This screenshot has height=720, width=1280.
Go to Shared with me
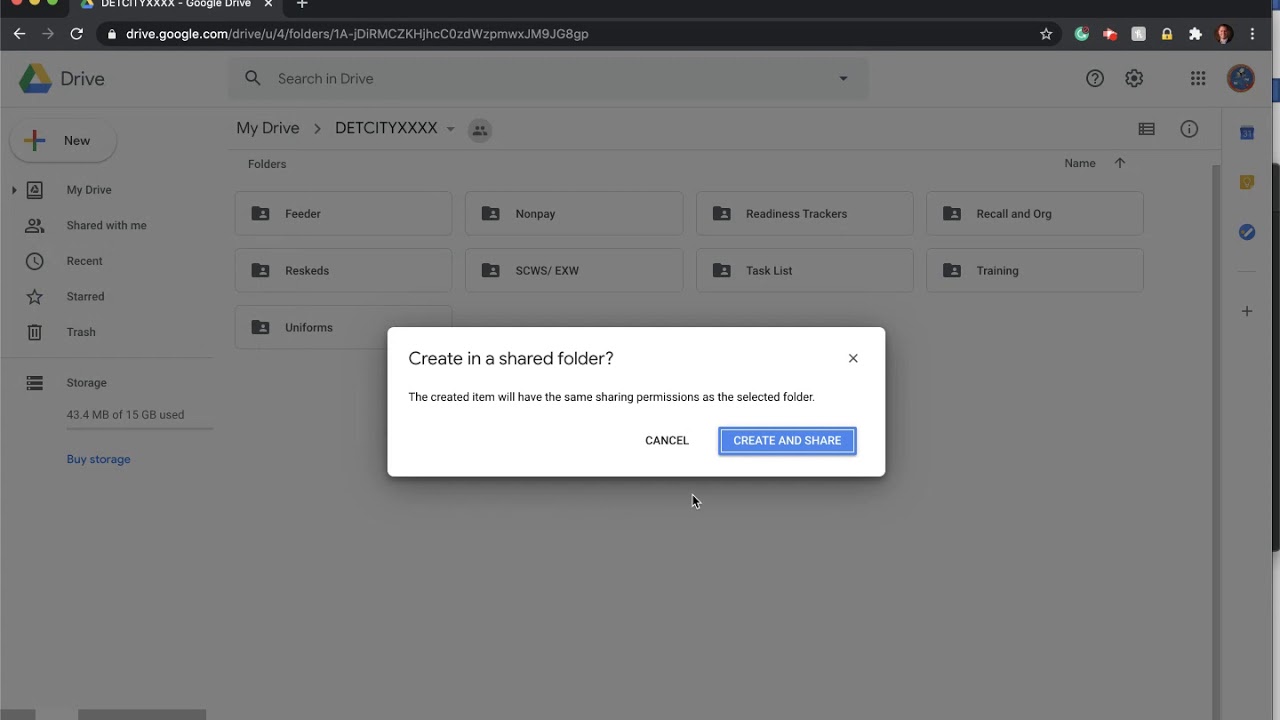click(x=106, y=226)
